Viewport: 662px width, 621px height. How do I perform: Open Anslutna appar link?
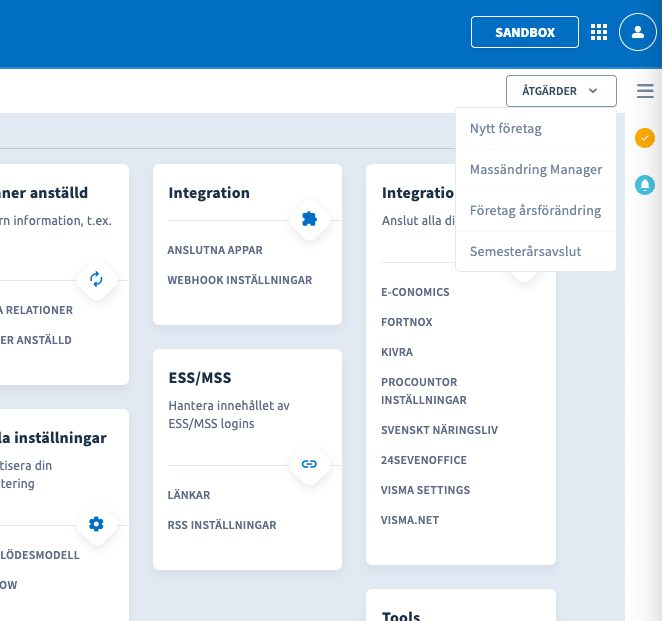(215, 250)
